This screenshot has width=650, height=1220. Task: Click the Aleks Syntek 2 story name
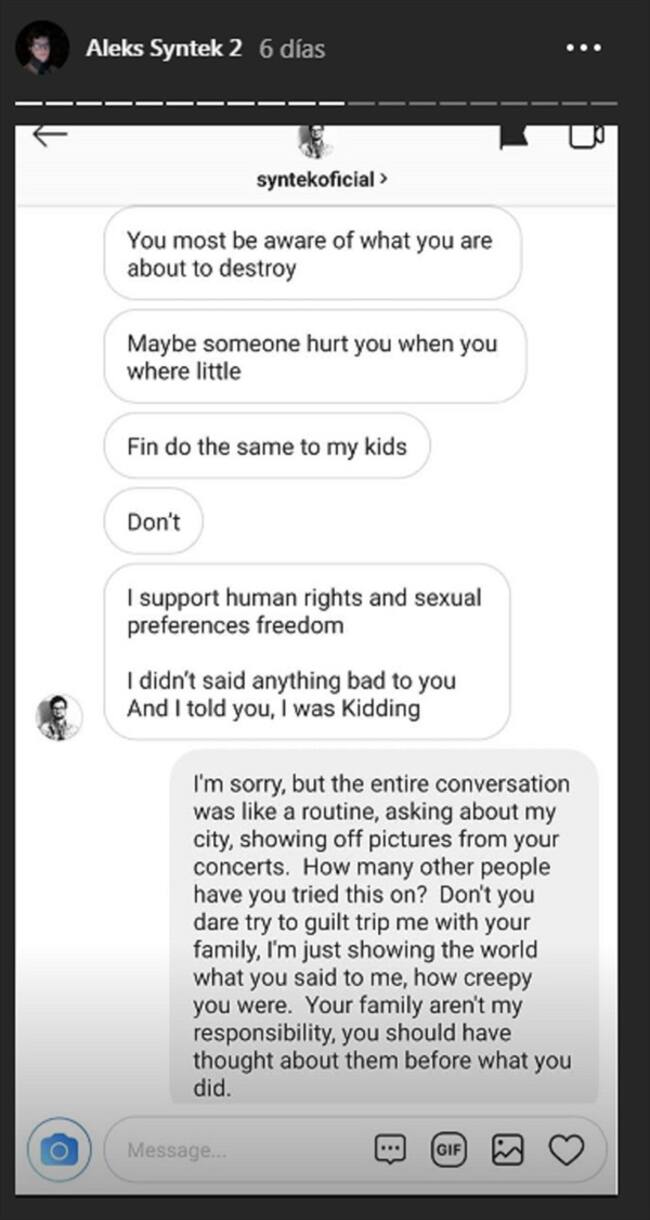coord(164,48)
